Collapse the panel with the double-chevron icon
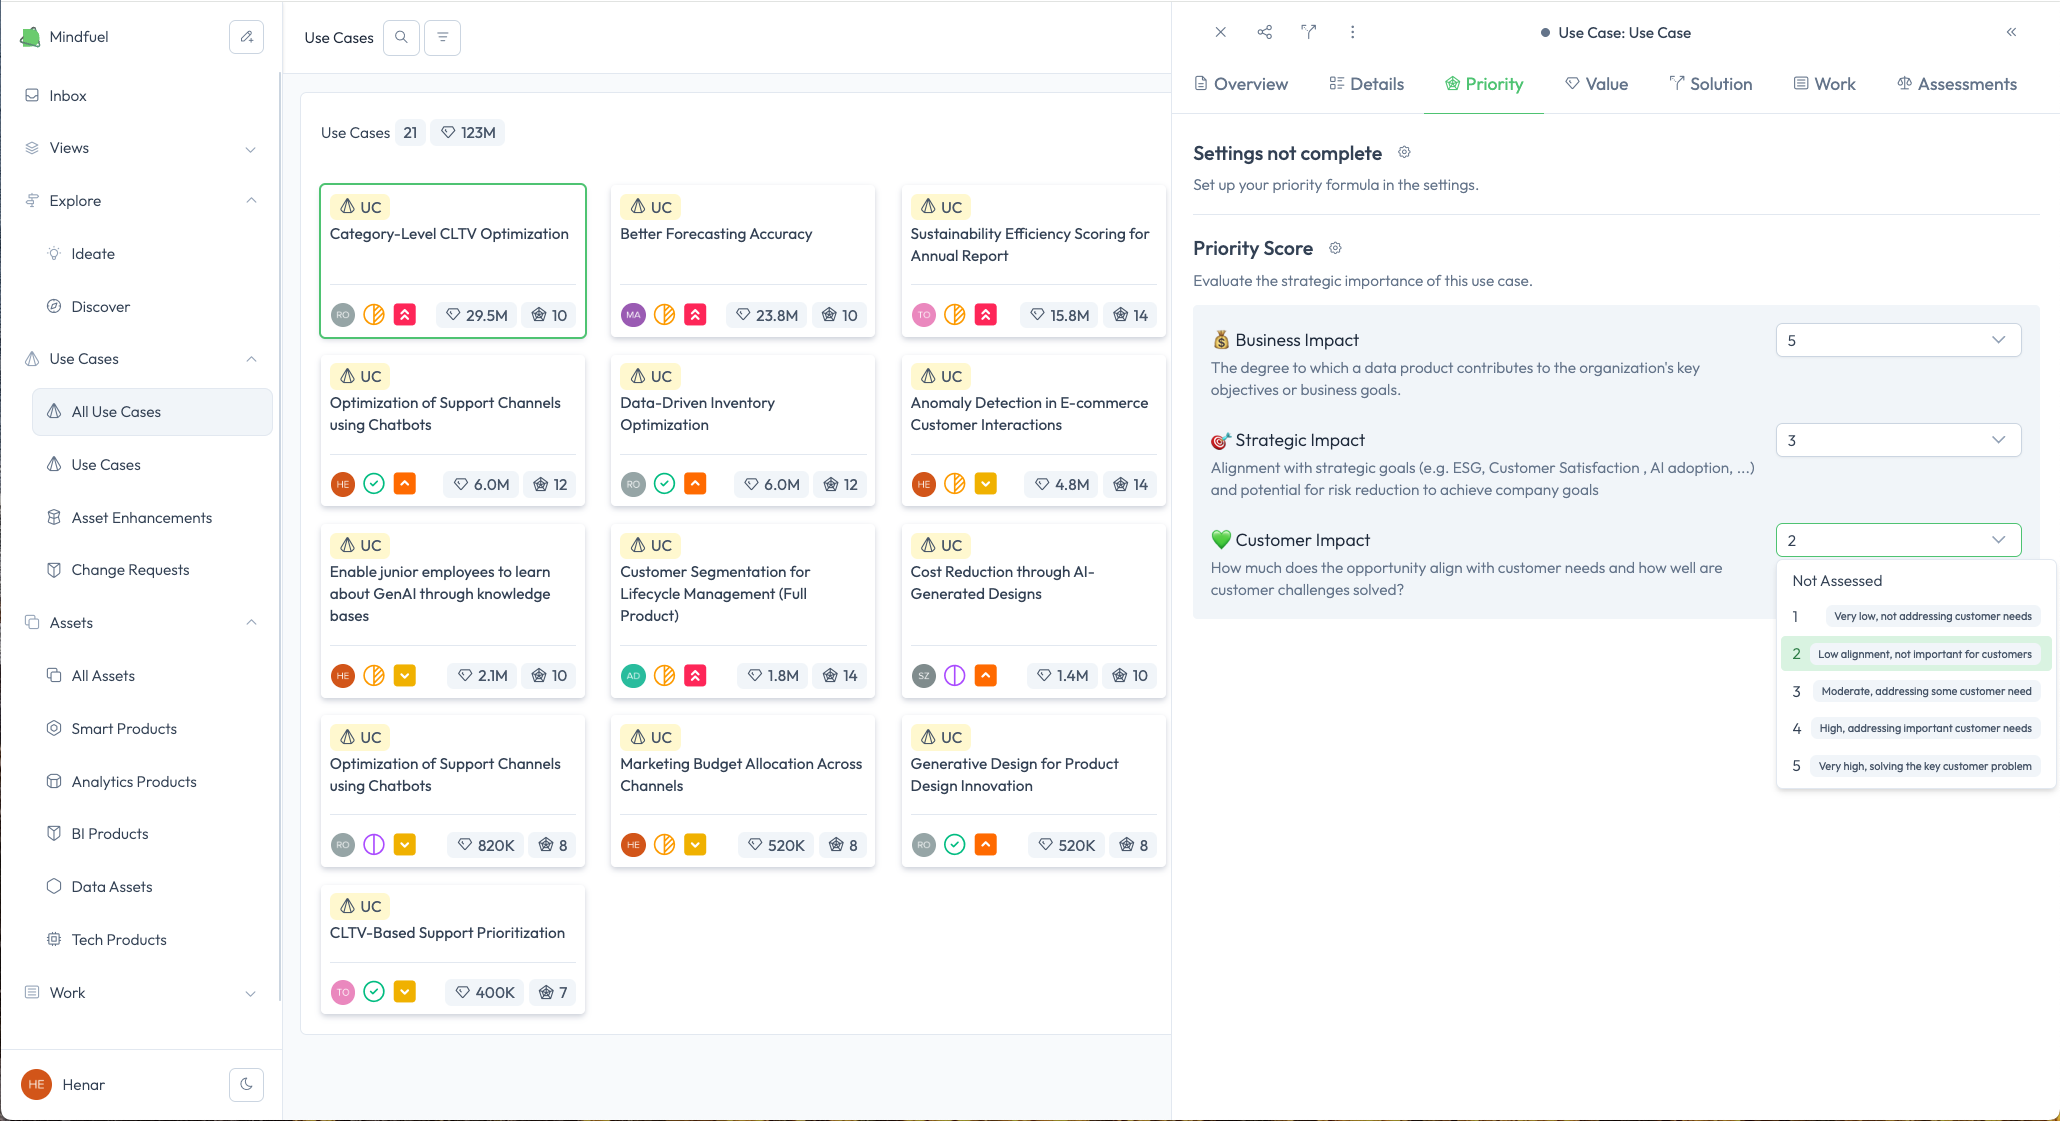The image size is (2060, 1121). (2011, 32)
